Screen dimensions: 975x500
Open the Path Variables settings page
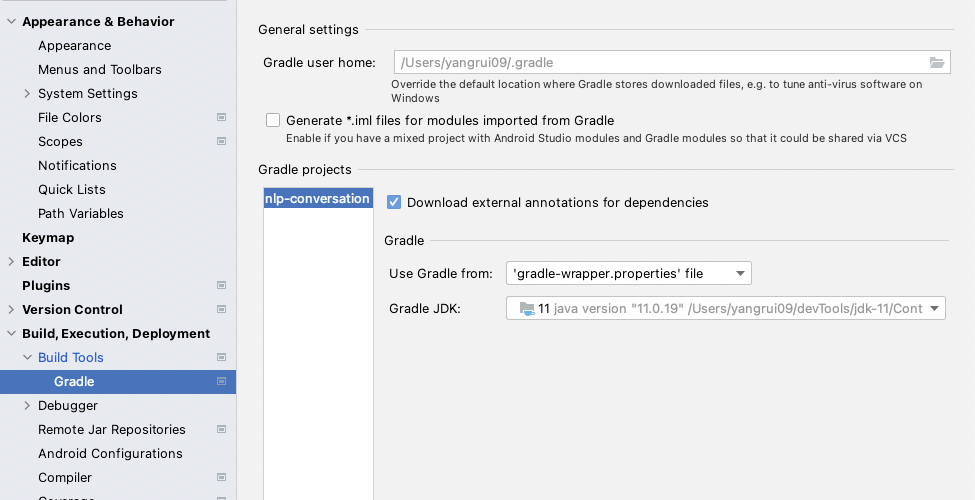tap(81, 214)
